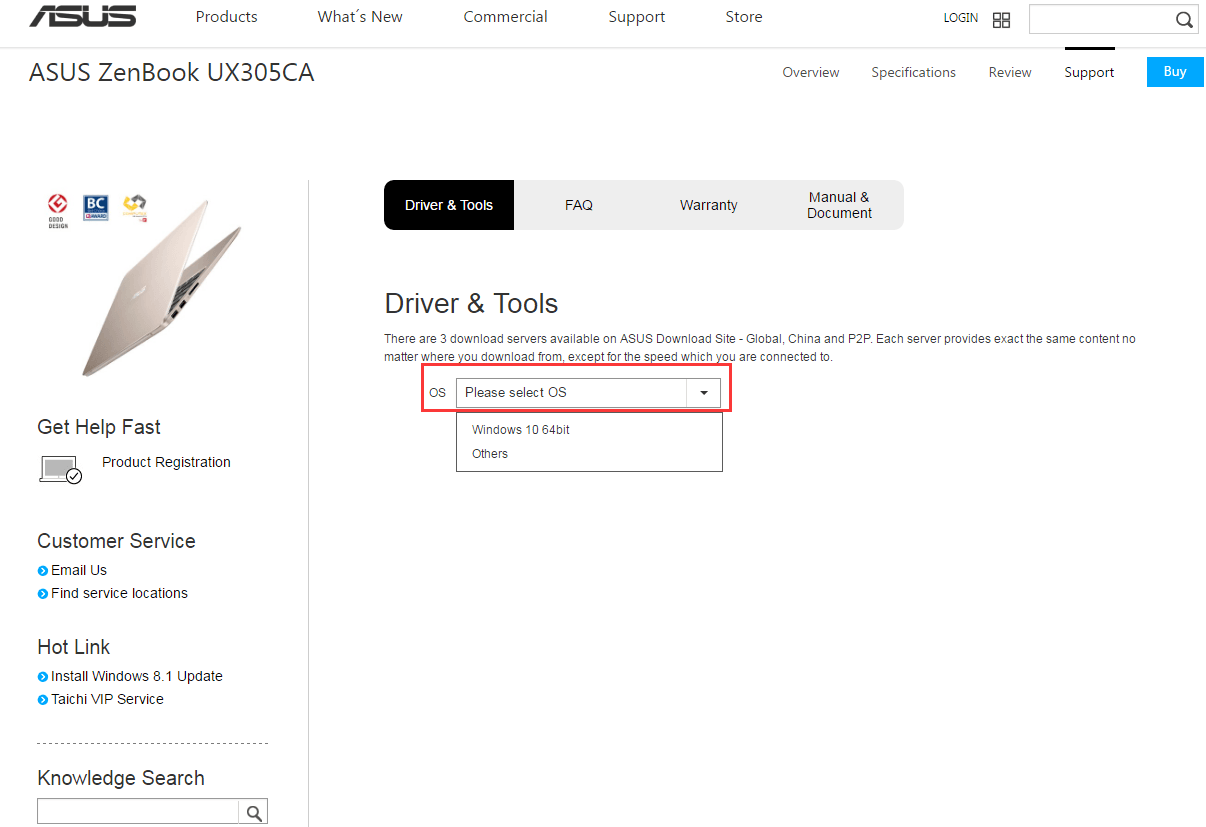Click the Hot Link heading
Viewport: 1206px width, 827px height.
(73, 647)
